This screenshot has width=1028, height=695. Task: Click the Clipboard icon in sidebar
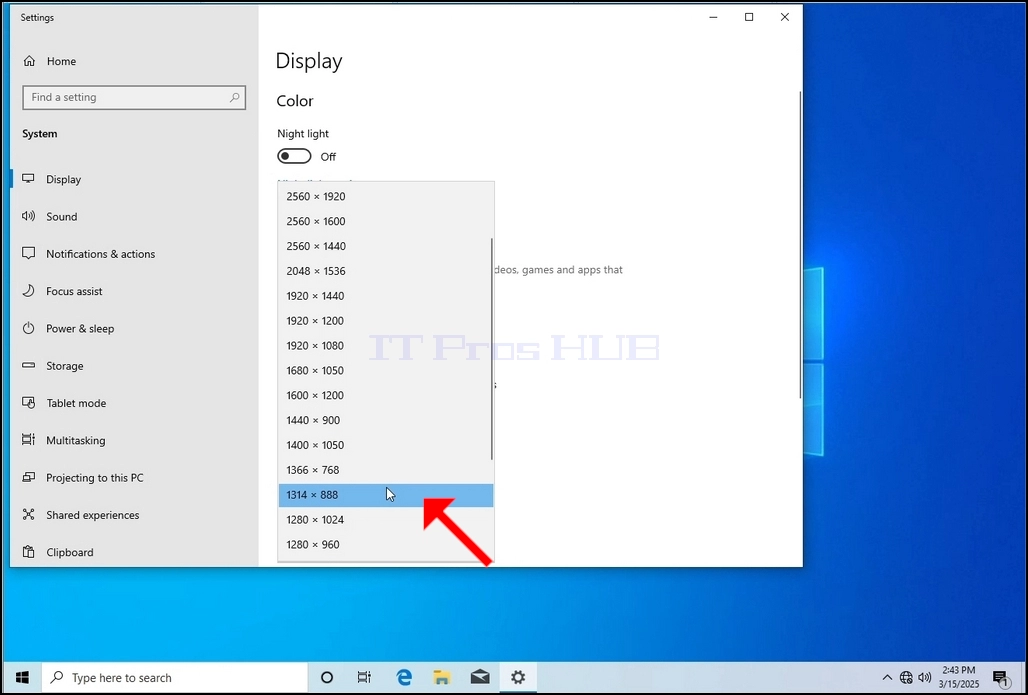(x=28, y=552)
